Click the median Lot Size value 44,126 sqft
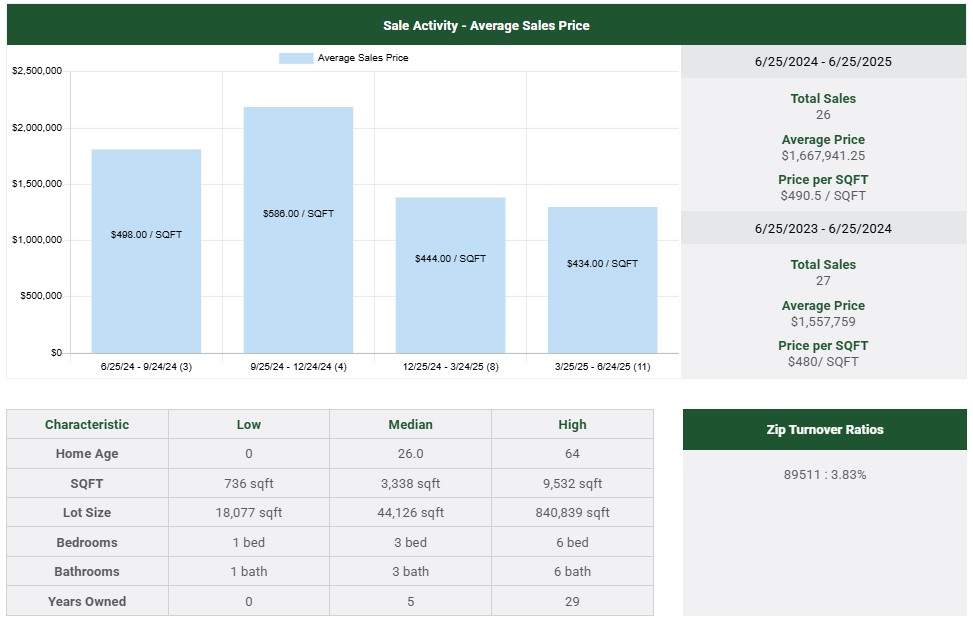This screenshot has height=620, width=973. pos(410,513)
